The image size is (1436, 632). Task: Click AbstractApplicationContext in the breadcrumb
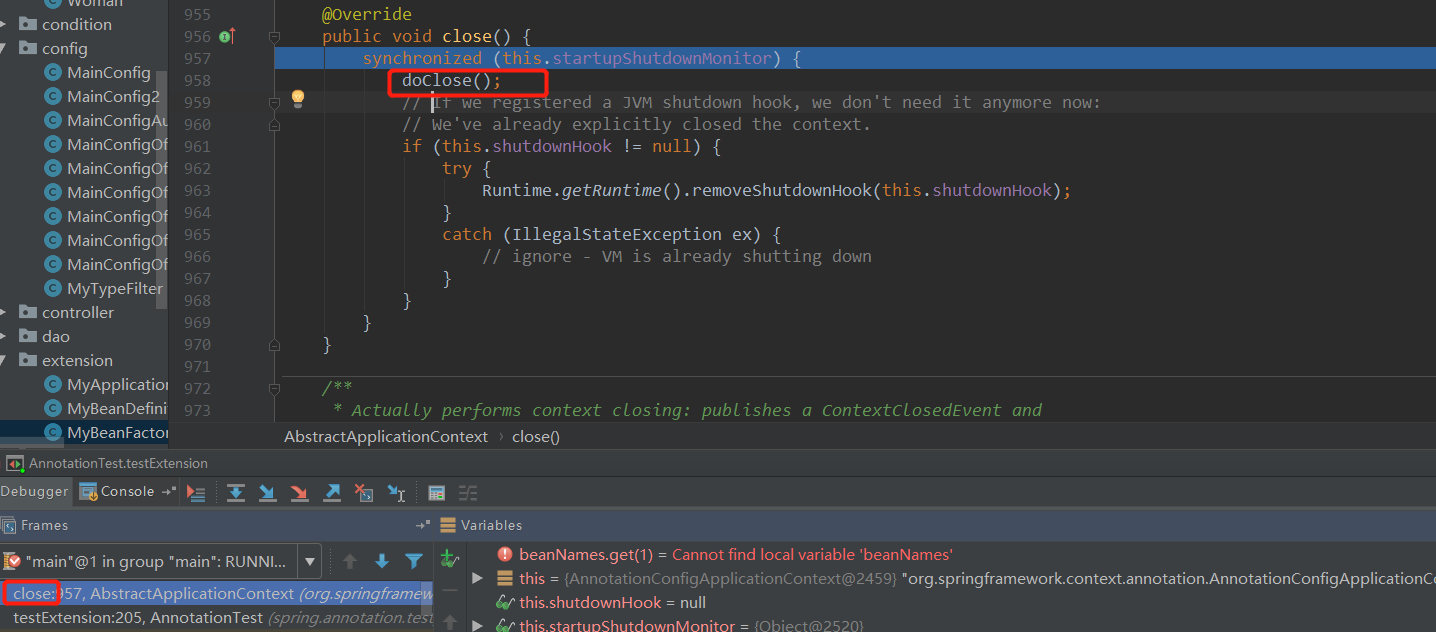[386, 436]
